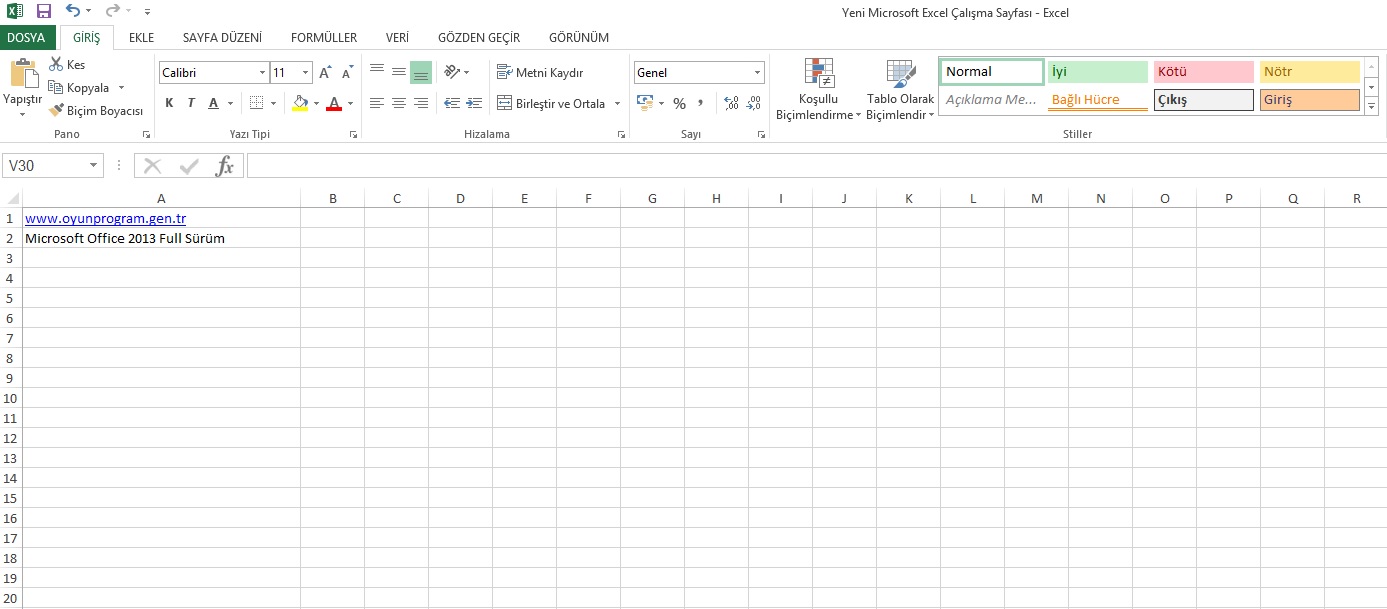Switch to the FORMÜLLER ribbon tab
Image resolution: width=1387 pixels, height=609 pixels.
point(323,38)
